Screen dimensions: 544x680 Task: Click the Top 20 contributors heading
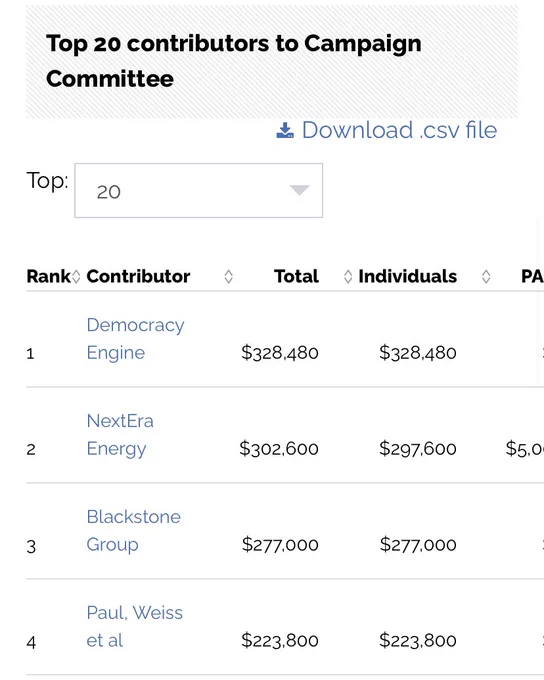pyautogui.click(x=234, y=61)
